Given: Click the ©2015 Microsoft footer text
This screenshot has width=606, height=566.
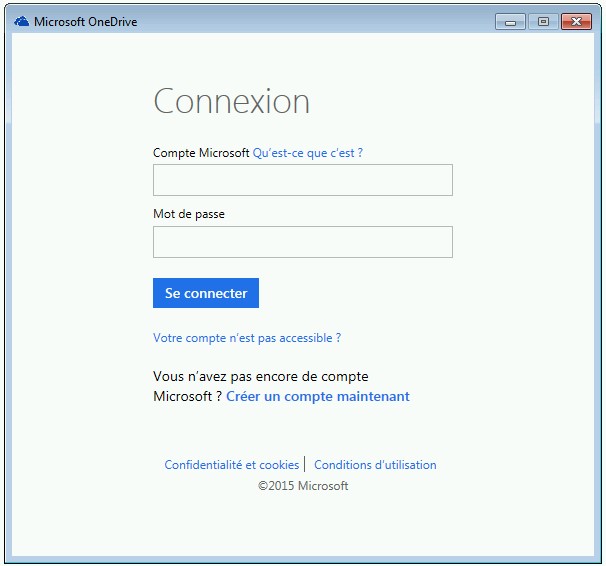Looking at the screenshot, I should tap(303, 486).
